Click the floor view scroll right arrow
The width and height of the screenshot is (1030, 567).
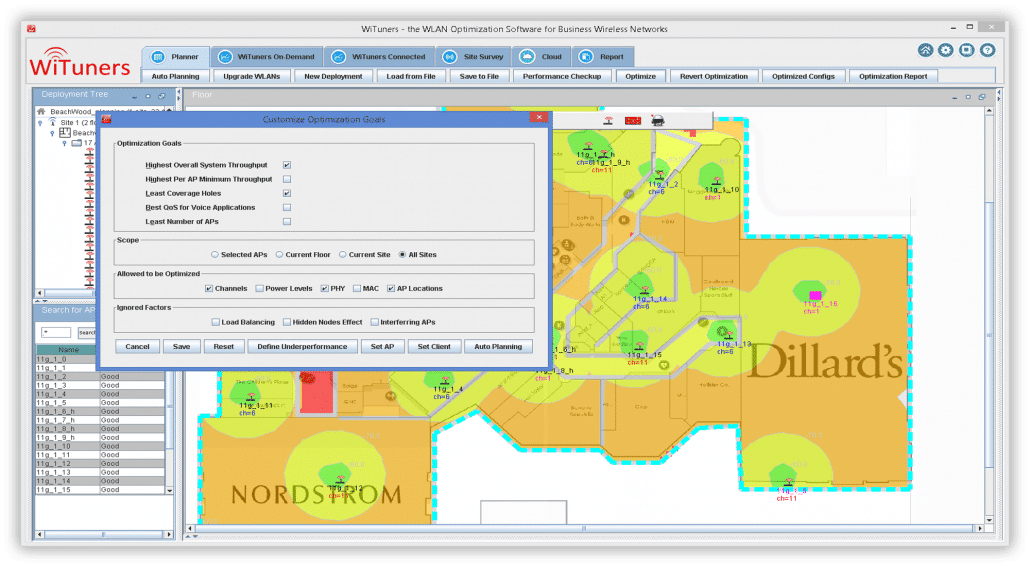[x=979, y=528]
